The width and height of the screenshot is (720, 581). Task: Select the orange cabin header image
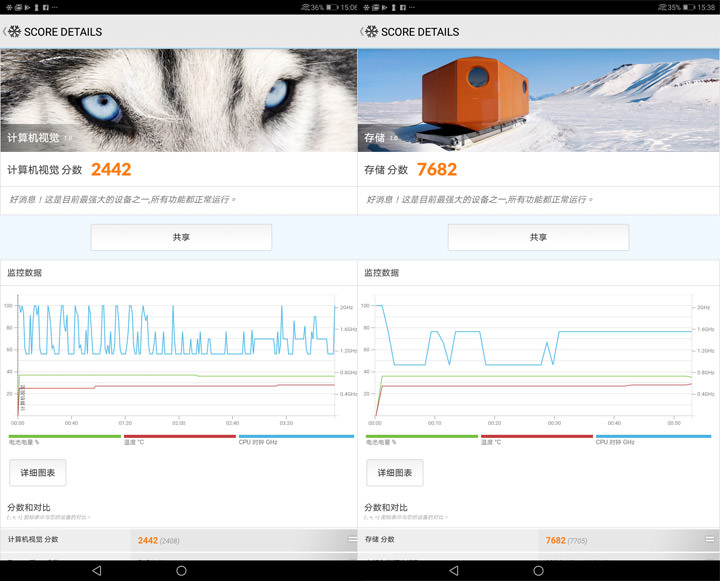[x=538, y=100]
